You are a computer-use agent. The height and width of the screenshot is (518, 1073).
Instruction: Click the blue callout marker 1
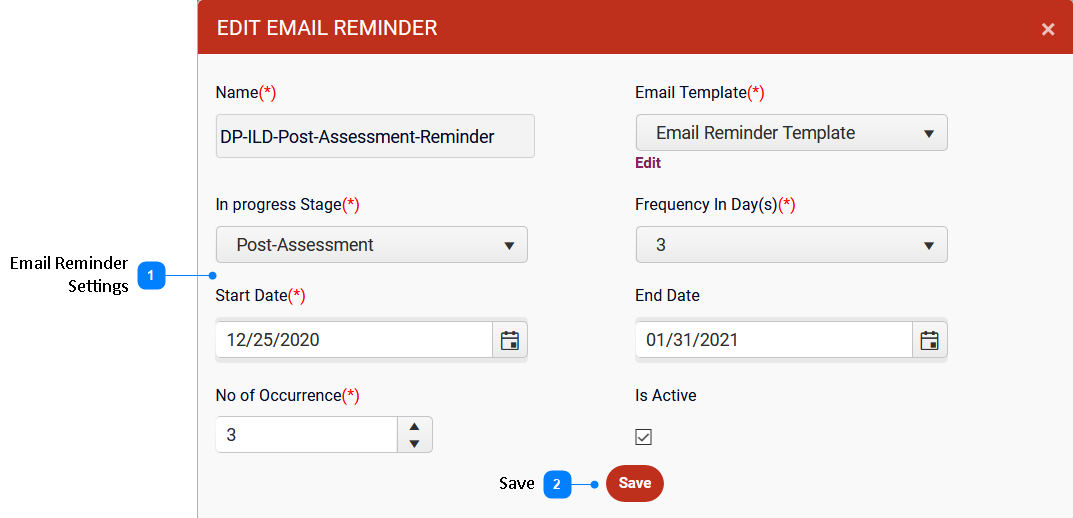(x=151, y=276)
